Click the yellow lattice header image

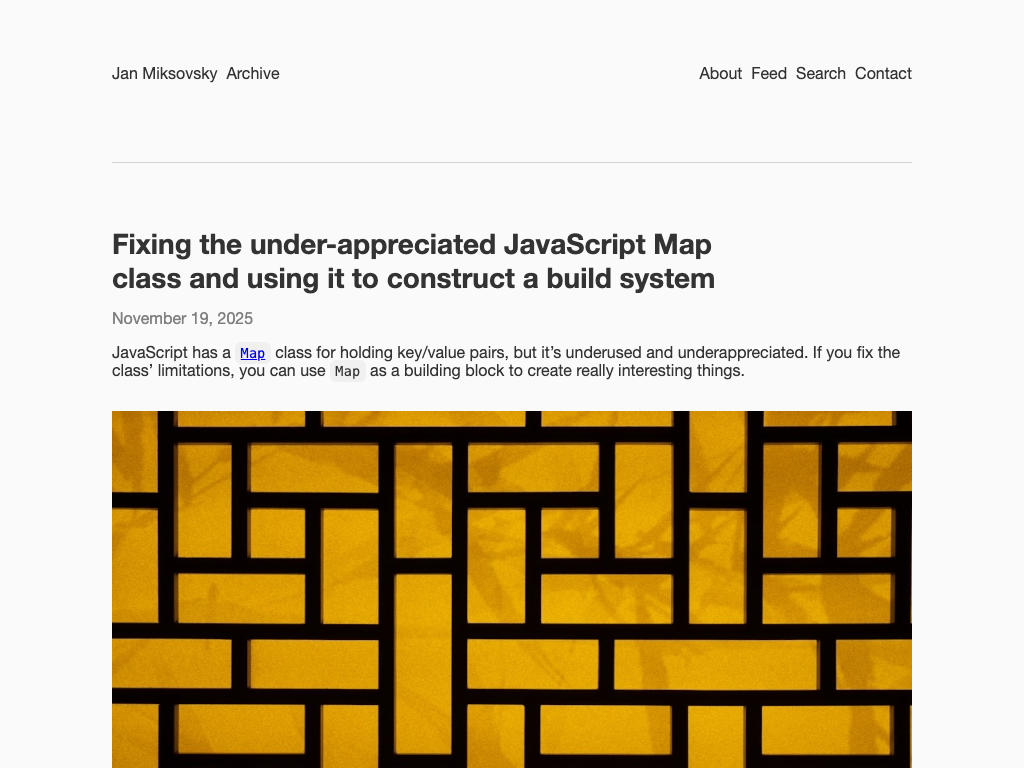(512, 589)
